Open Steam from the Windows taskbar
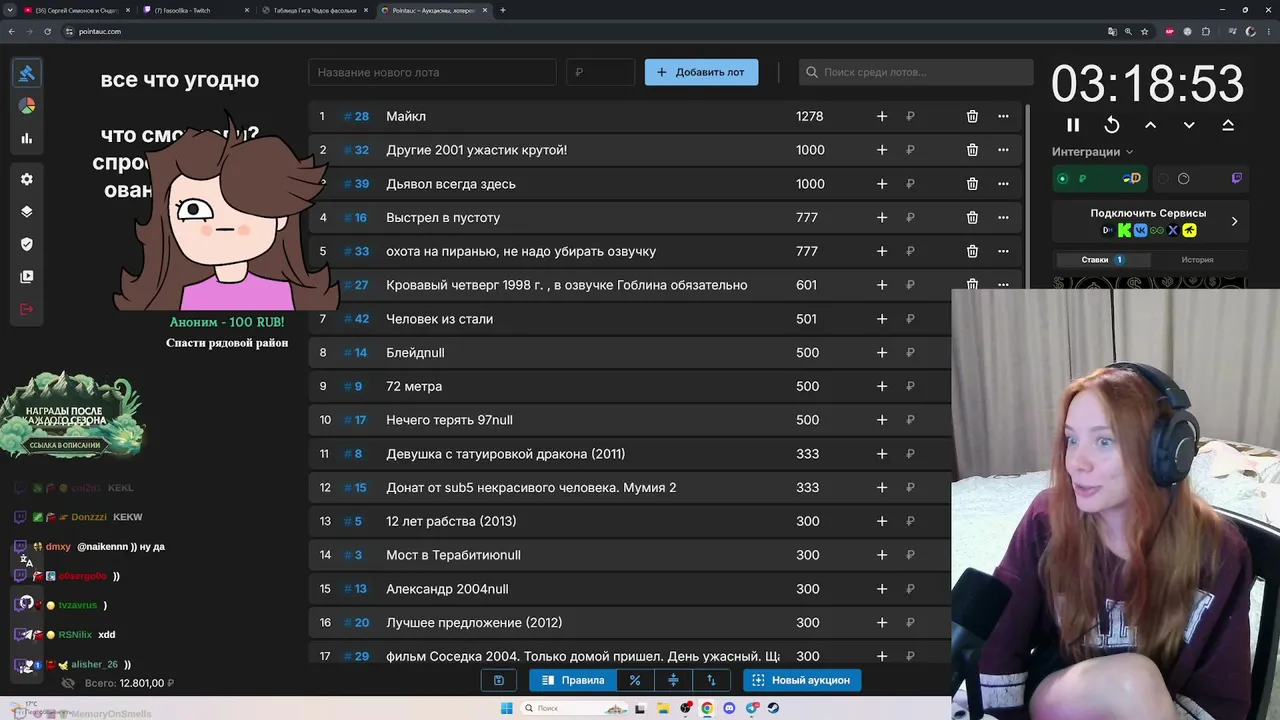This screenshot has width=1280, height=720. pyautogui.click(x=773, y=708)
